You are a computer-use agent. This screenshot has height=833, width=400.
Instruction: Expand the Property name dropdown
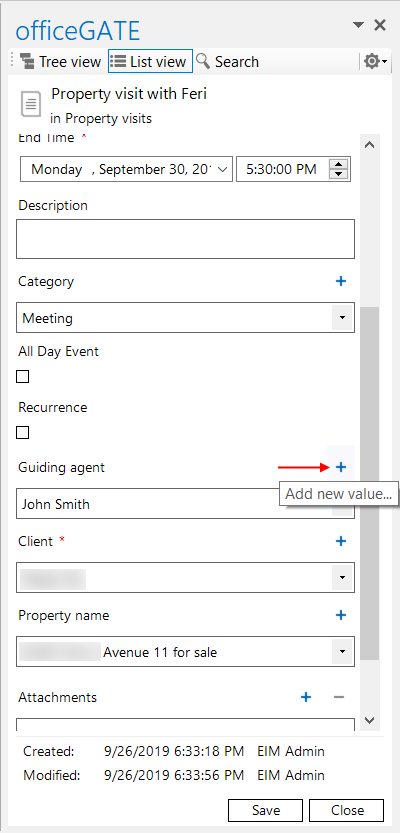pyautogui.click(x=343, y=651)
